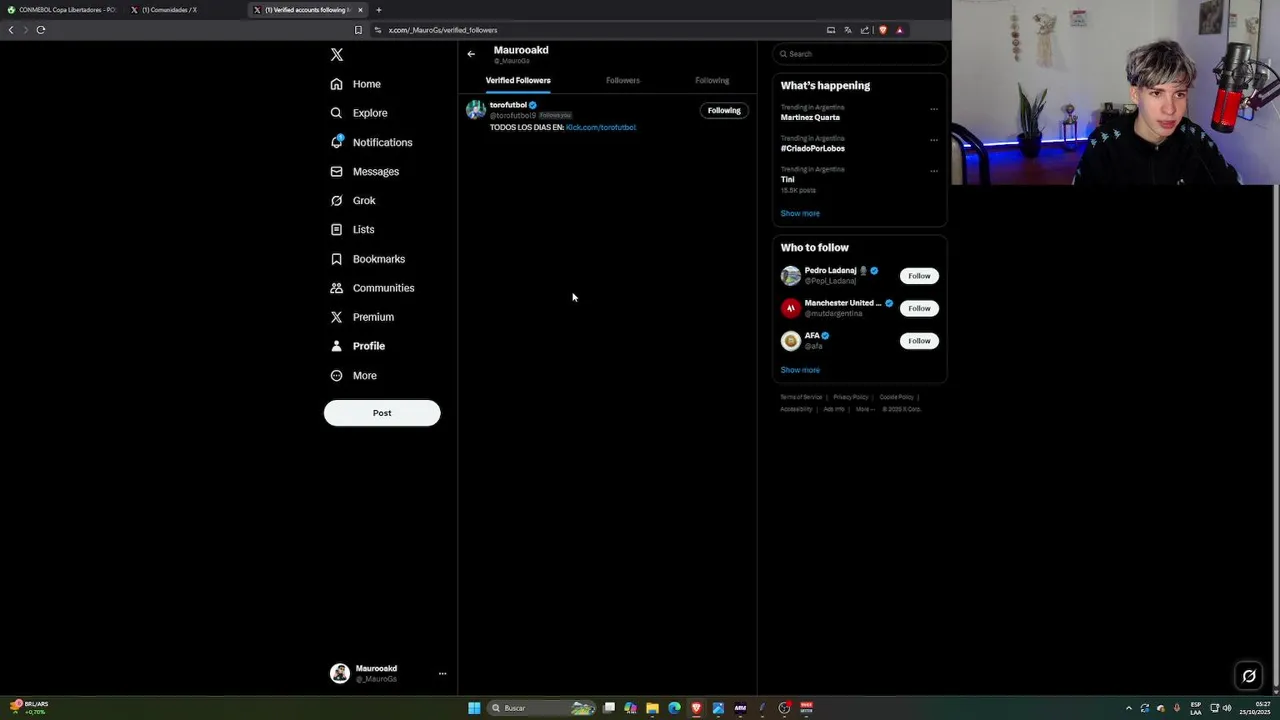Open Notifications from sidebar
The width and height of the screenshot is (1280, 720).
tap(371, 142)
